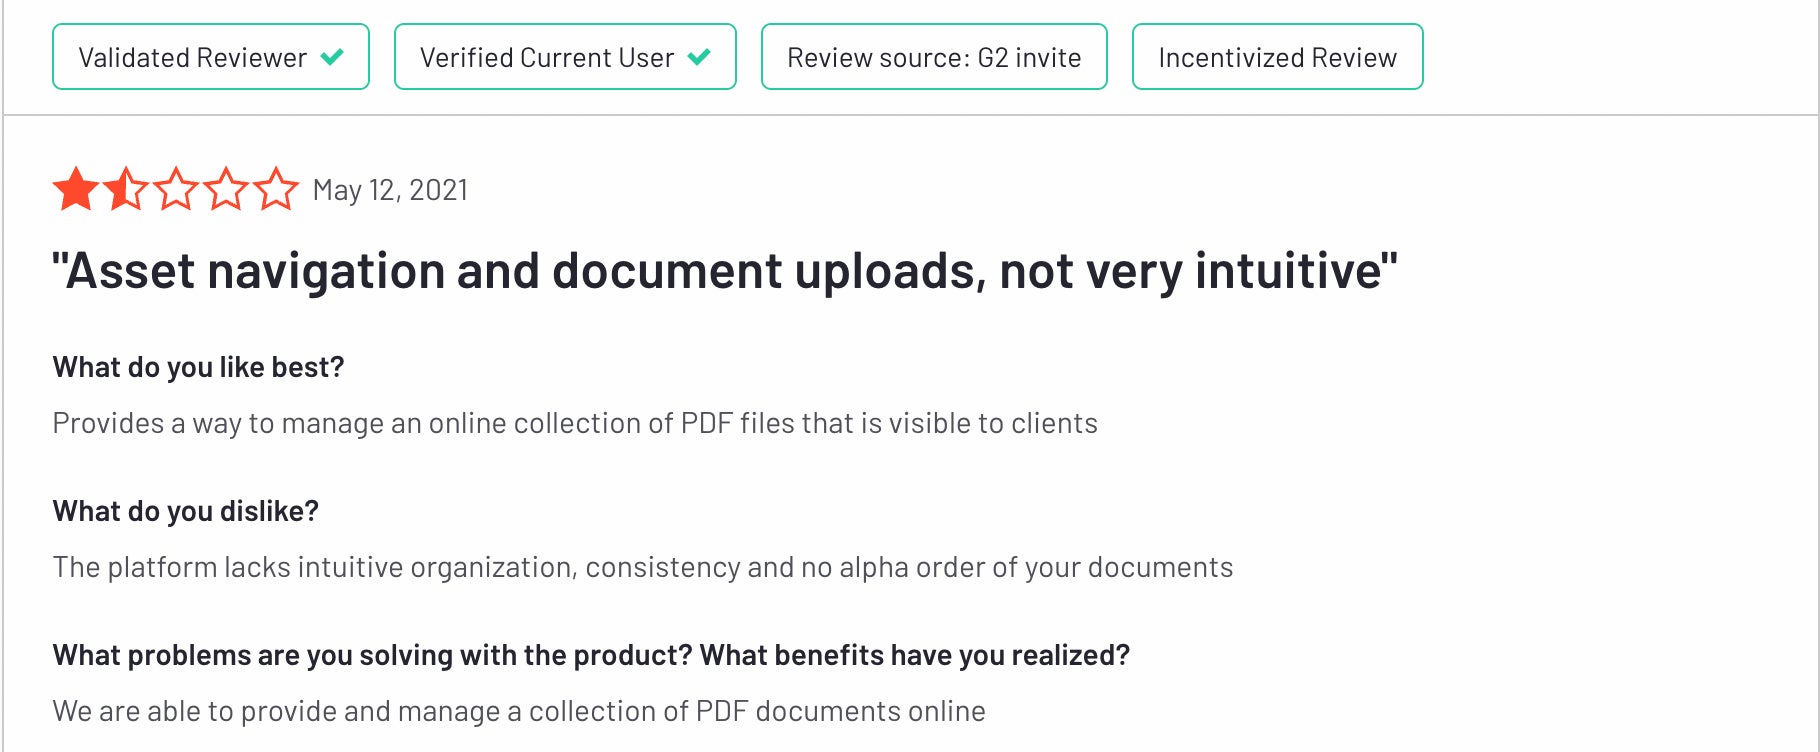Click the Validated Reviewer checkmark icon
Viewport: 1820px width, 752px height.
point(332,57)
